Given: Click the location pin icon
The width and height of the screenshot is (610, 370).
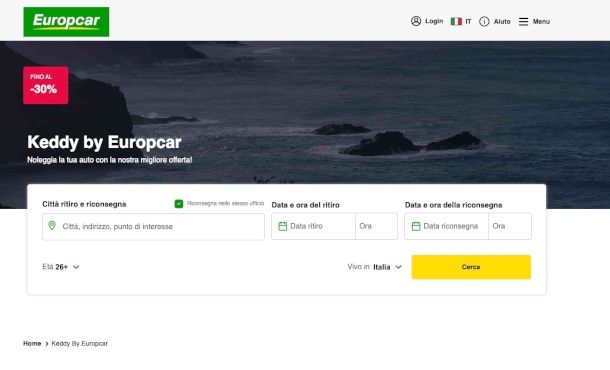Looking at the screenshot, I should [x=52, y=226].
